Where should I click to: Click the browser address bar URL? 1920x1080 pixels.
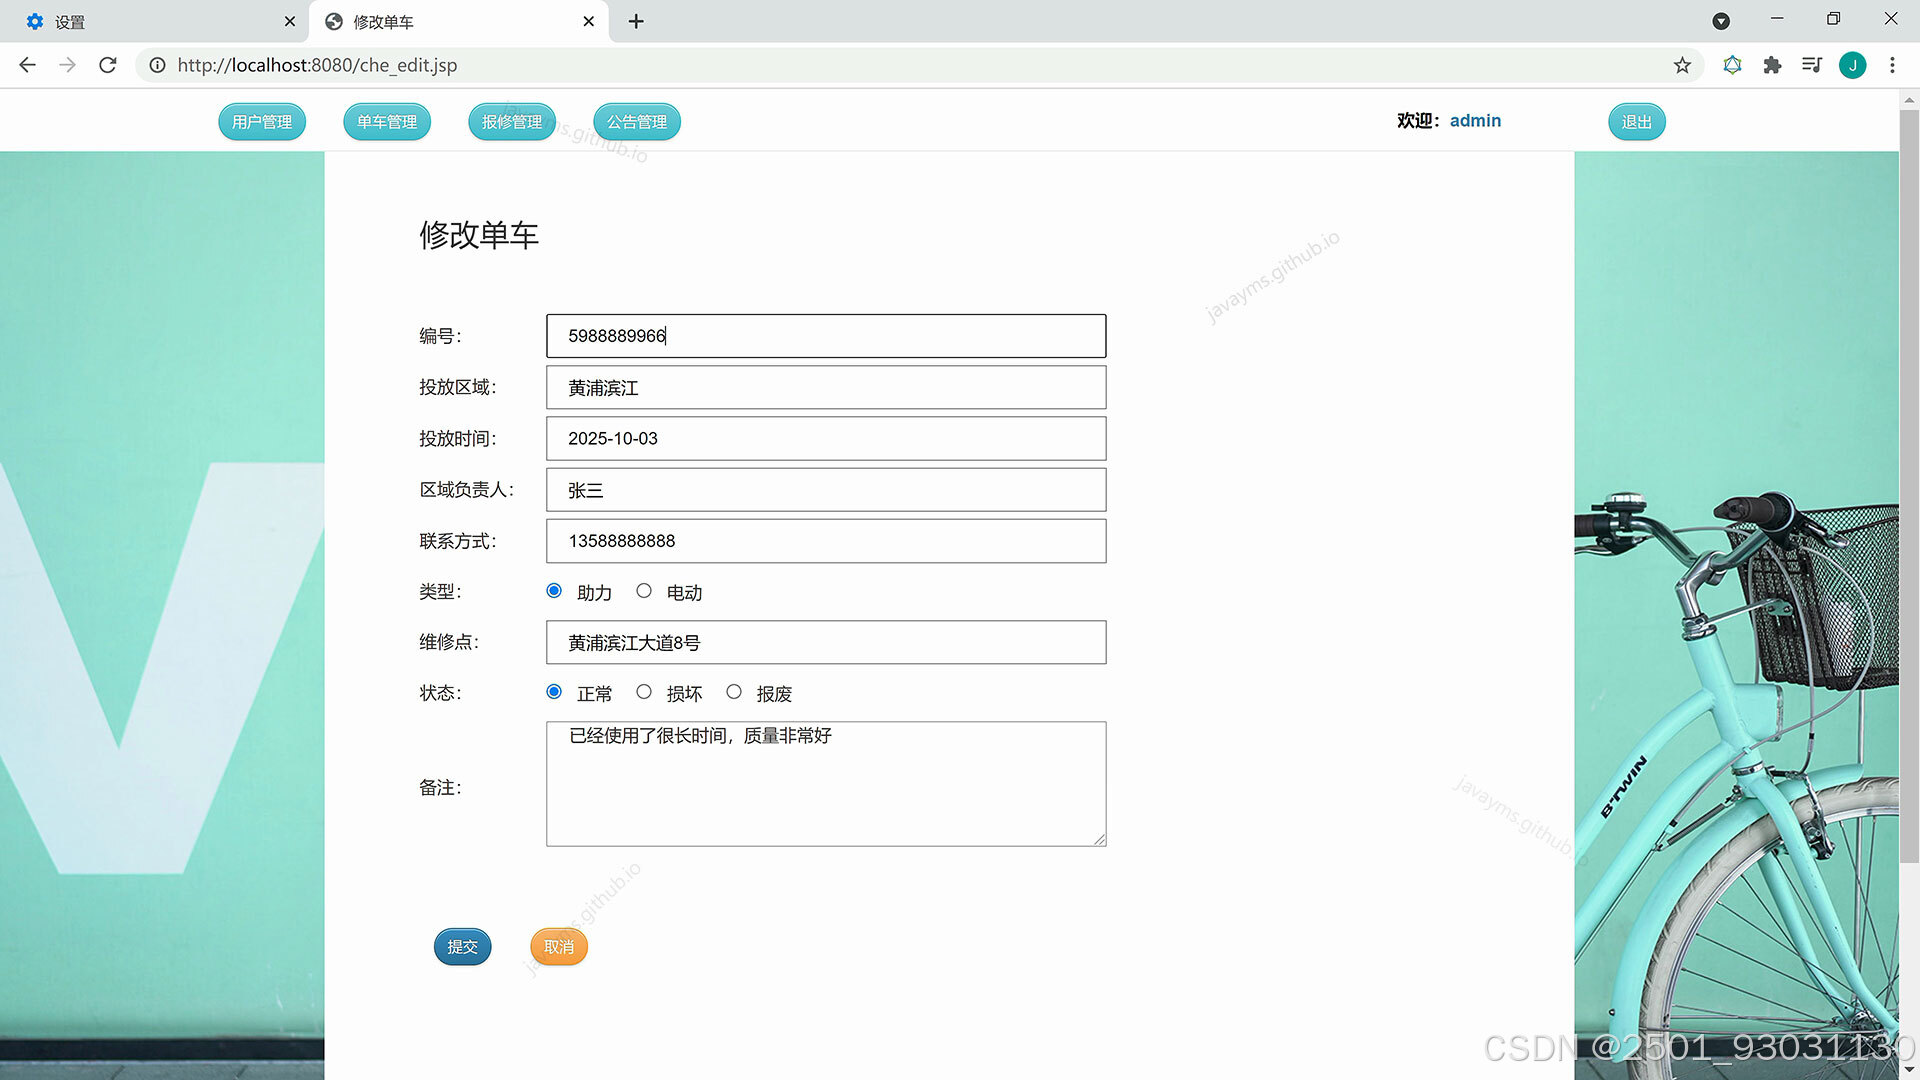coord(317,65)
